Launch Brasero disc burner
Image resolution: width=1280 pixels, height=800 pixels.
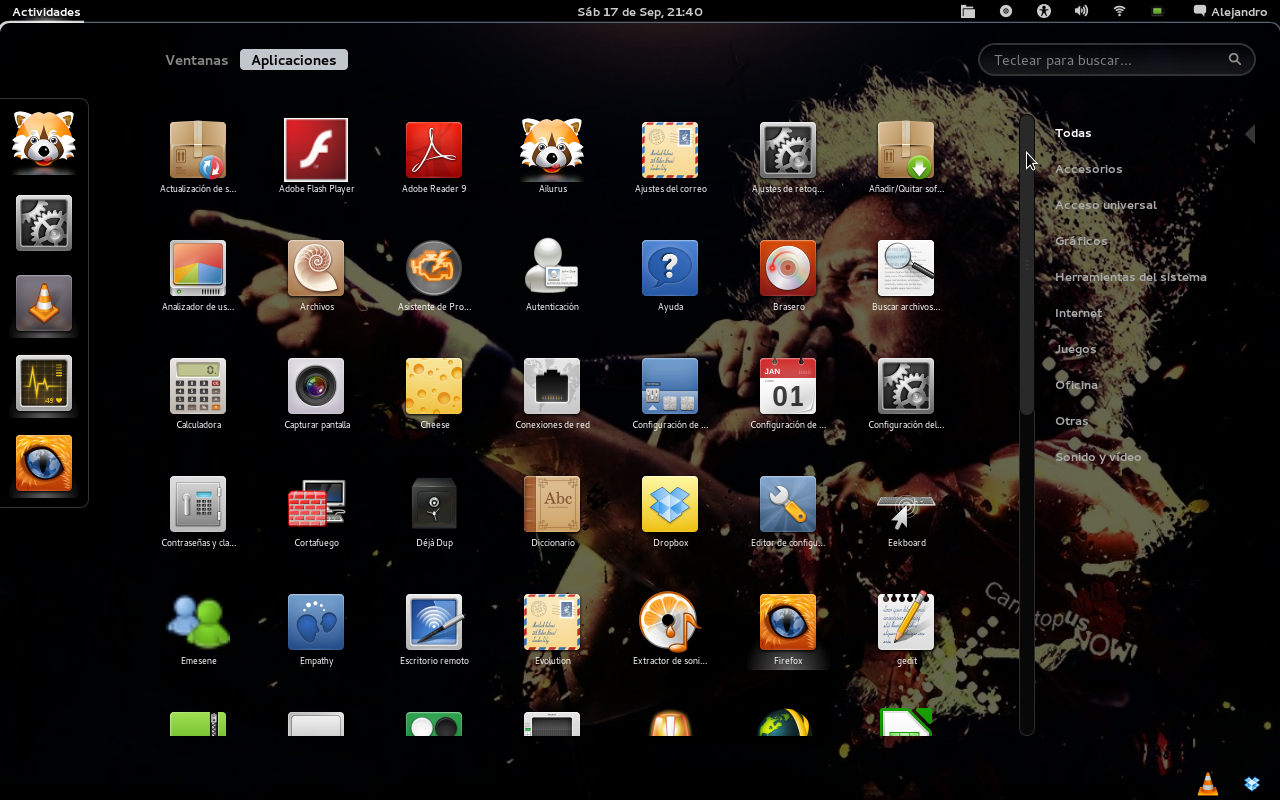tap(788, 268)
